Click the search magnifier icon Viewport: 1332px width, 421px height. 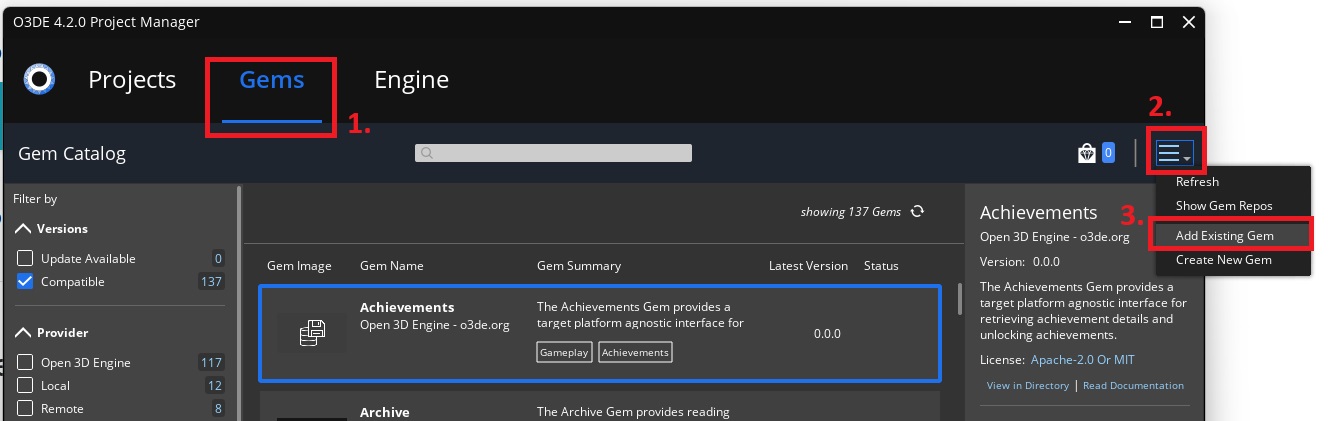coord(427,153)
